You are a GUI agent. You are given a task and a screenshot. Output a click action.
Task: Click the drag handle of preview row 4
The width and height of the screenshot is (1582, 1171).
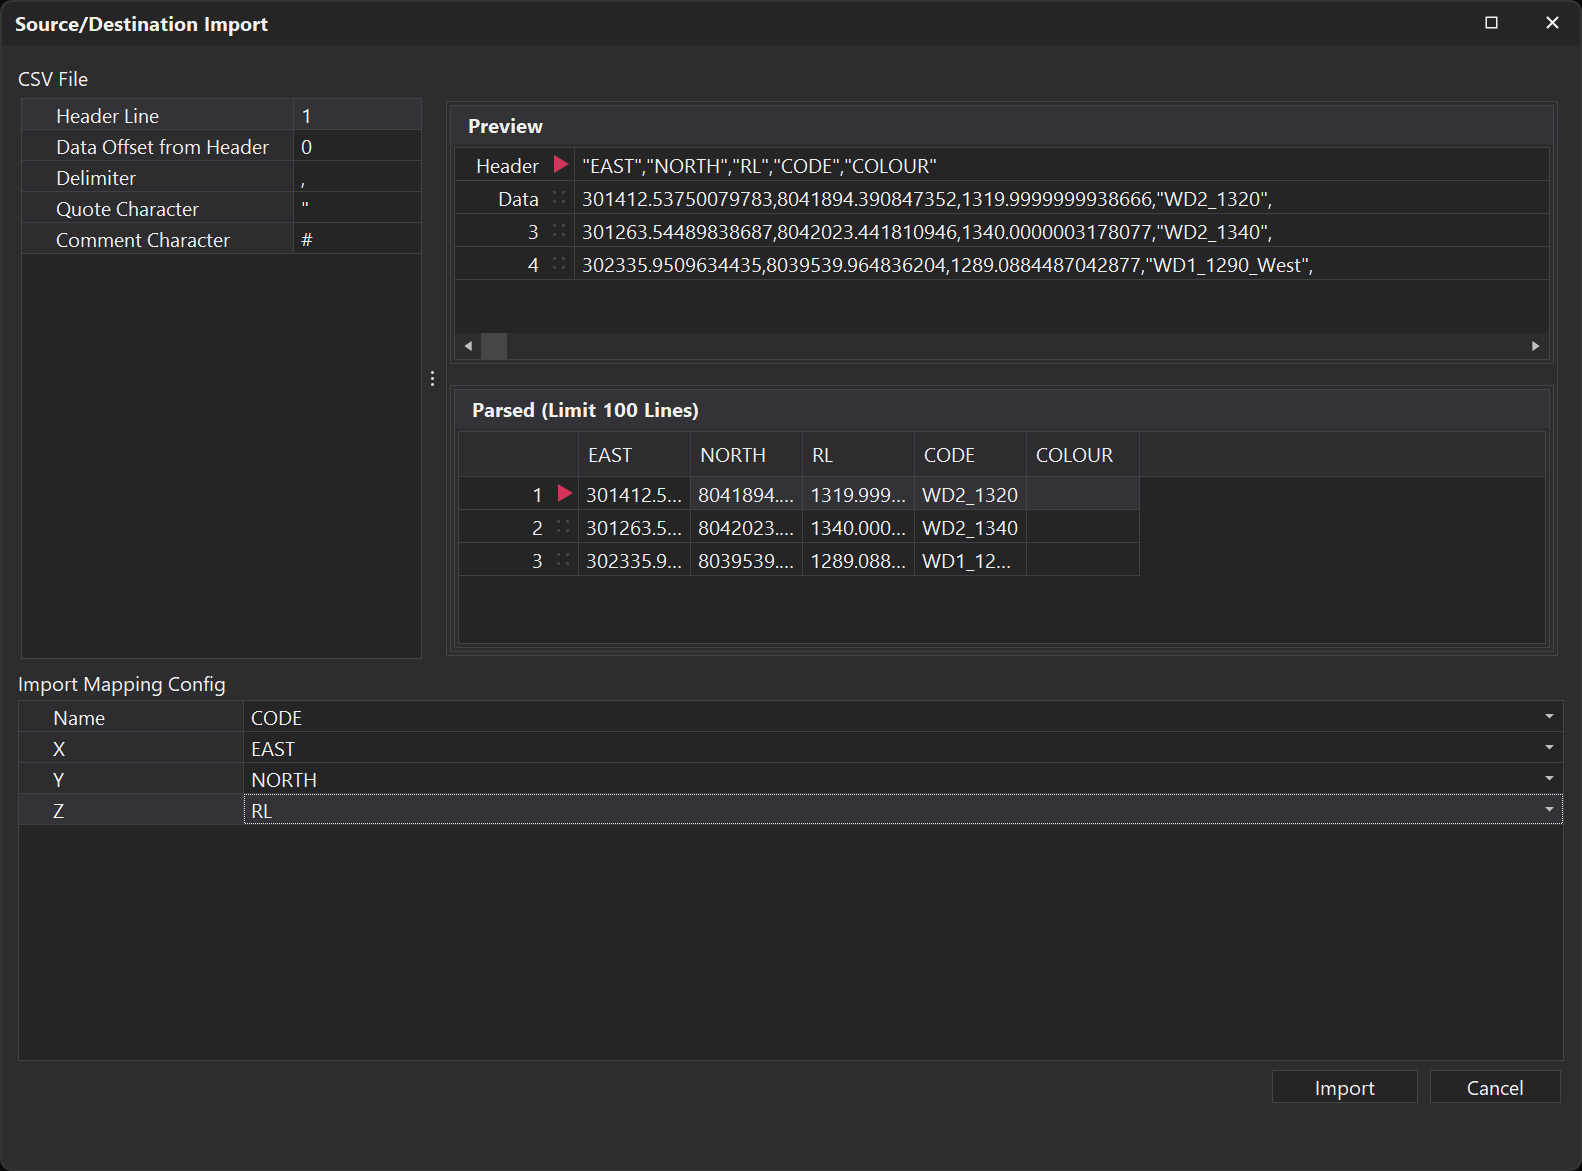click(x=559, y=264)
